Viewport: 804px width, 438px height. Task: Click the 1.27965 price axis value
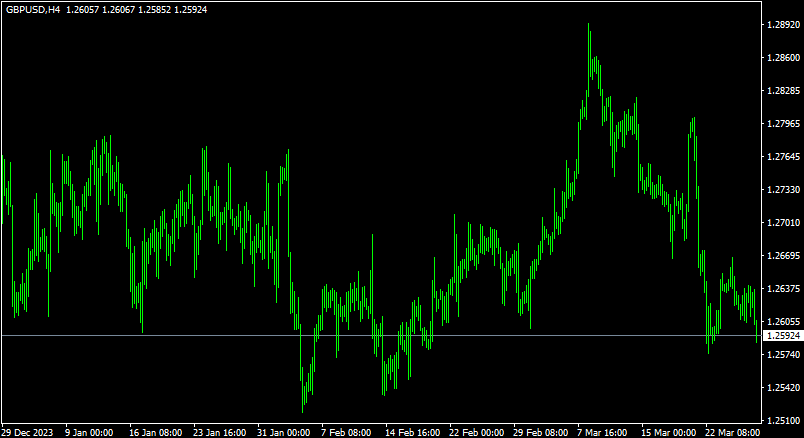click(783, 124)
